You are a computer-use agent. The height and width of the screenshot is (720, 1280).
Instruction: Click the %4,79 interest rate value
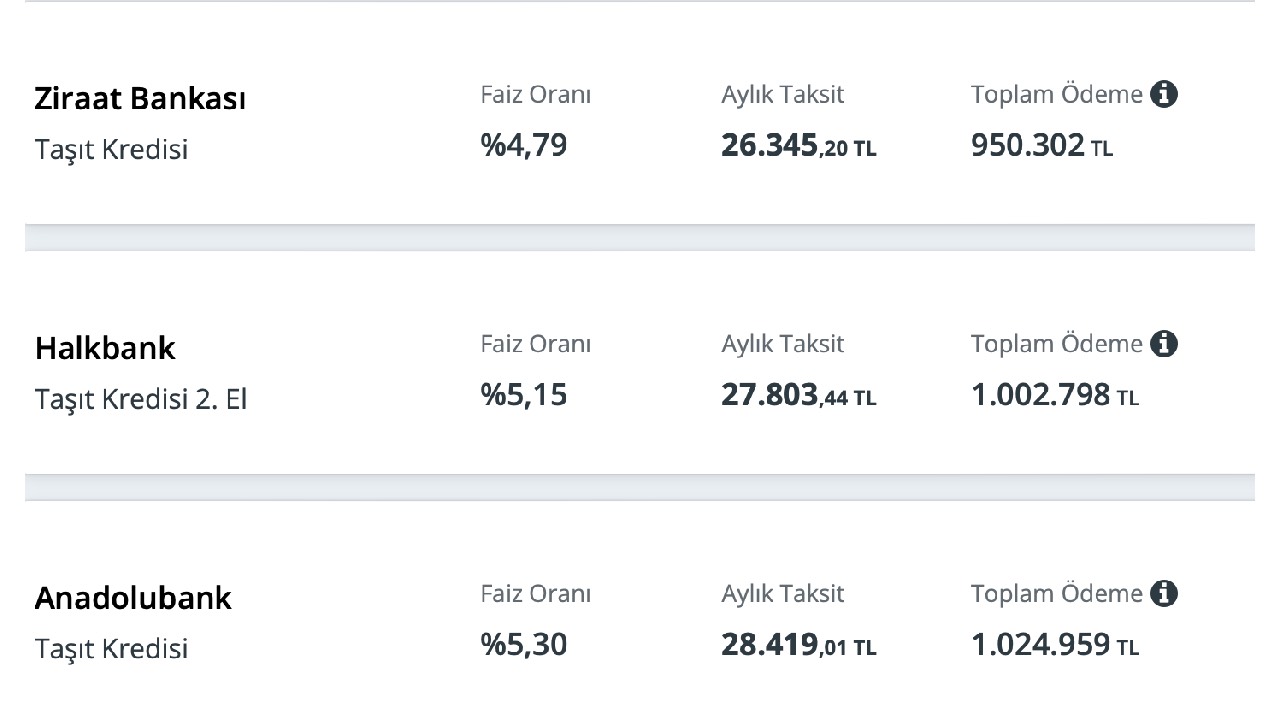524,146
